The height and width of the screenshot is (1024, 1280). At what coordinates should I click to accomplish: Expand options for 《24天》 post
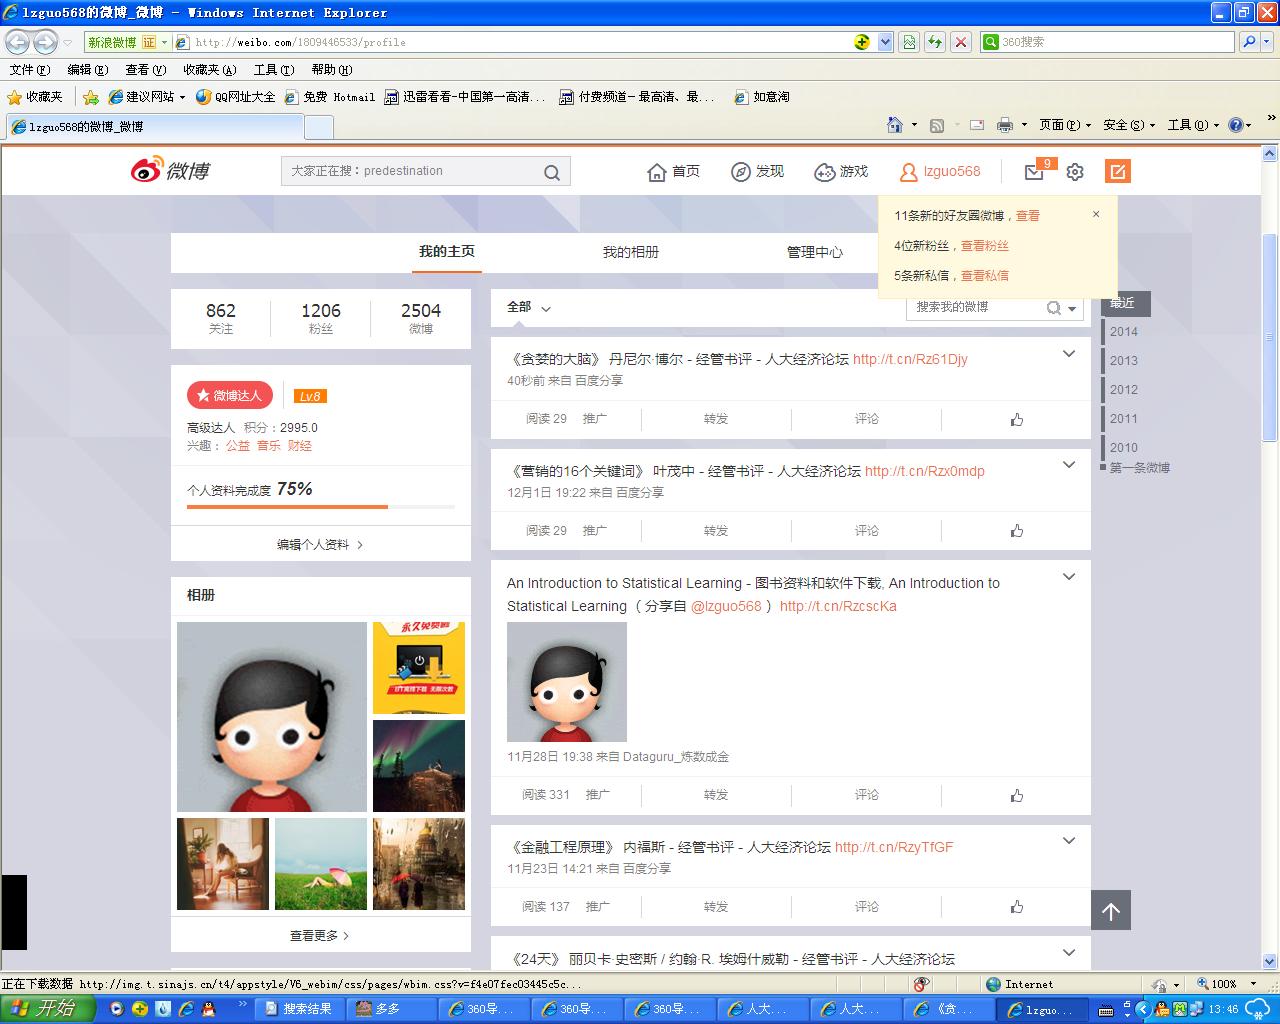click(x=1069, y=953)
